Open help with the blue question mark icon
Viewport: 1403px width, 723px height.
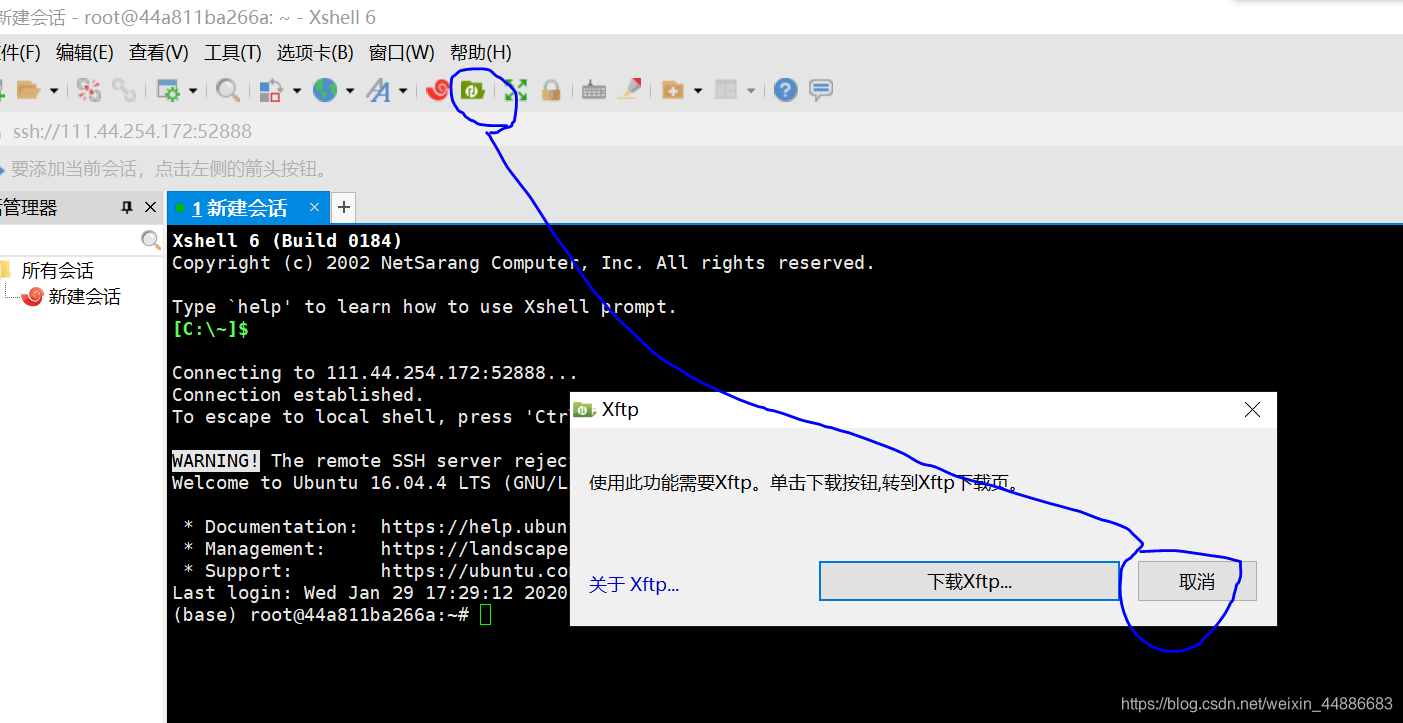click(x=786, y=91)
